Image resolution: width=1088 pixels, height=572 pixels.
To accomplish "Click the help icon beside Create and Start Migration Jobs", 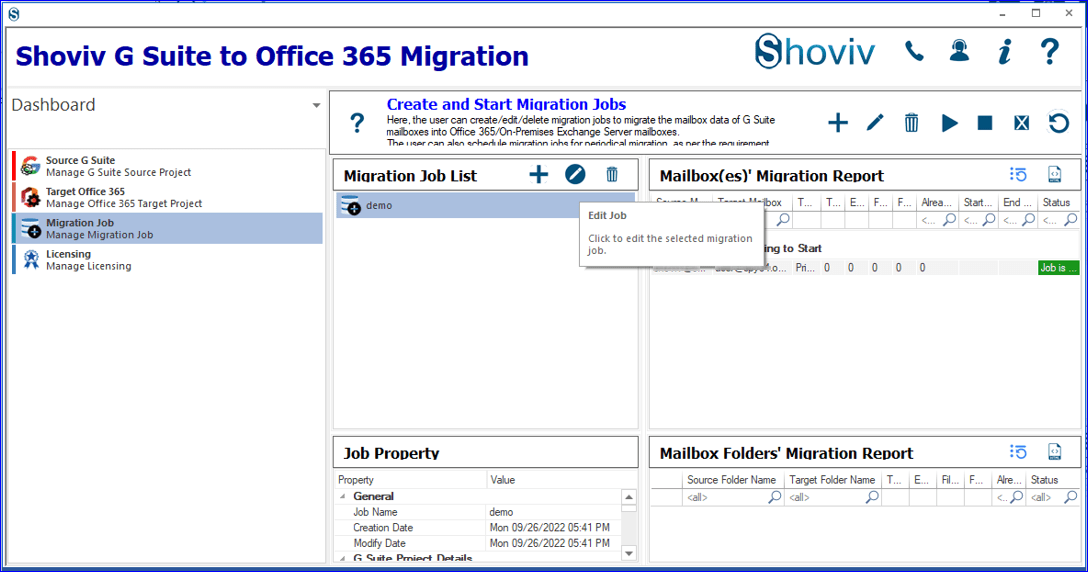I will pos(357,124).
